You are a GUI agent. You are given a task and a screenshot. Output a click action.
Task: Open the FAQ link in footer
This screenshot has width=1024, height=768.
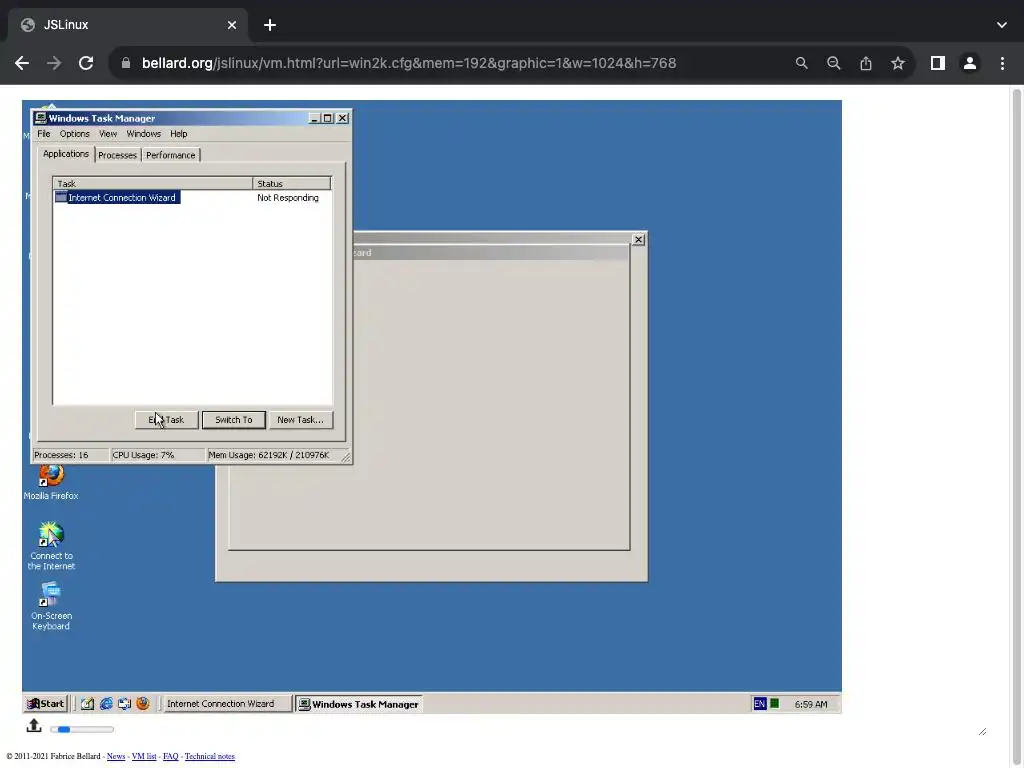coord(170,756)
